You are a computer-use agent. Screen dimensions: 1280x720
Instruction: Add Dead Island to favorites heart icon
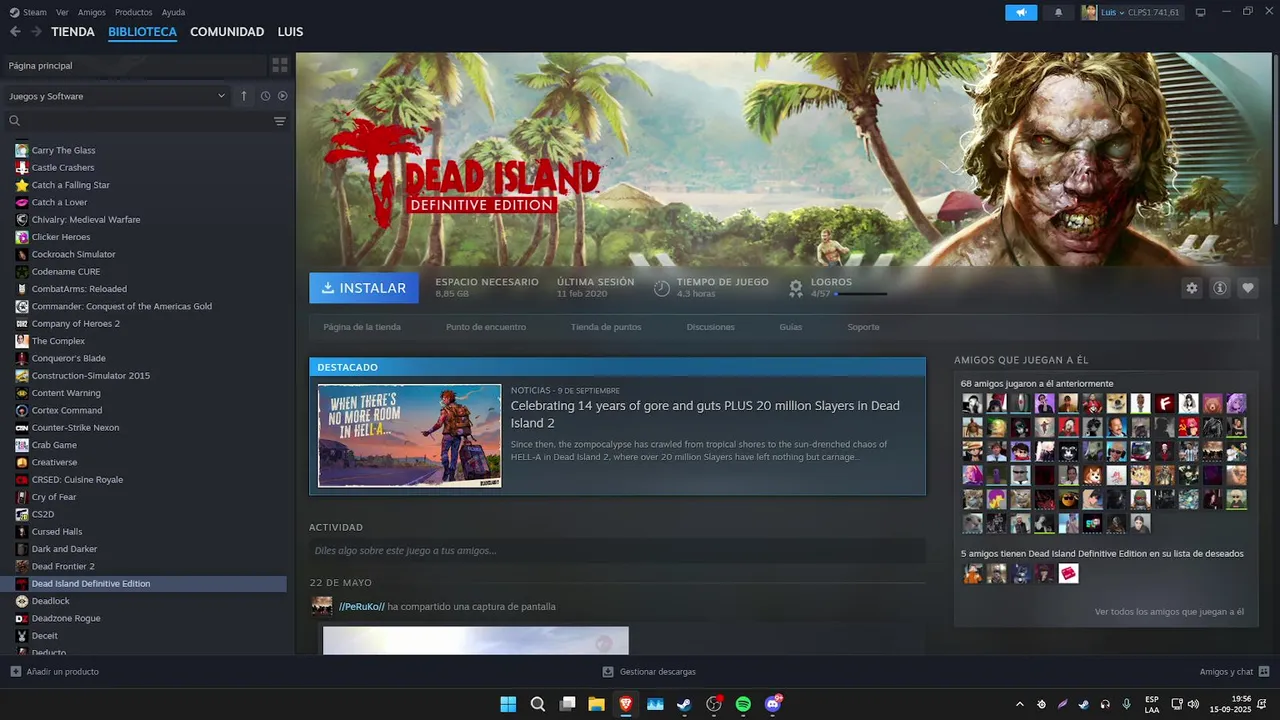pyautogui.click(x=1248, y=288)
